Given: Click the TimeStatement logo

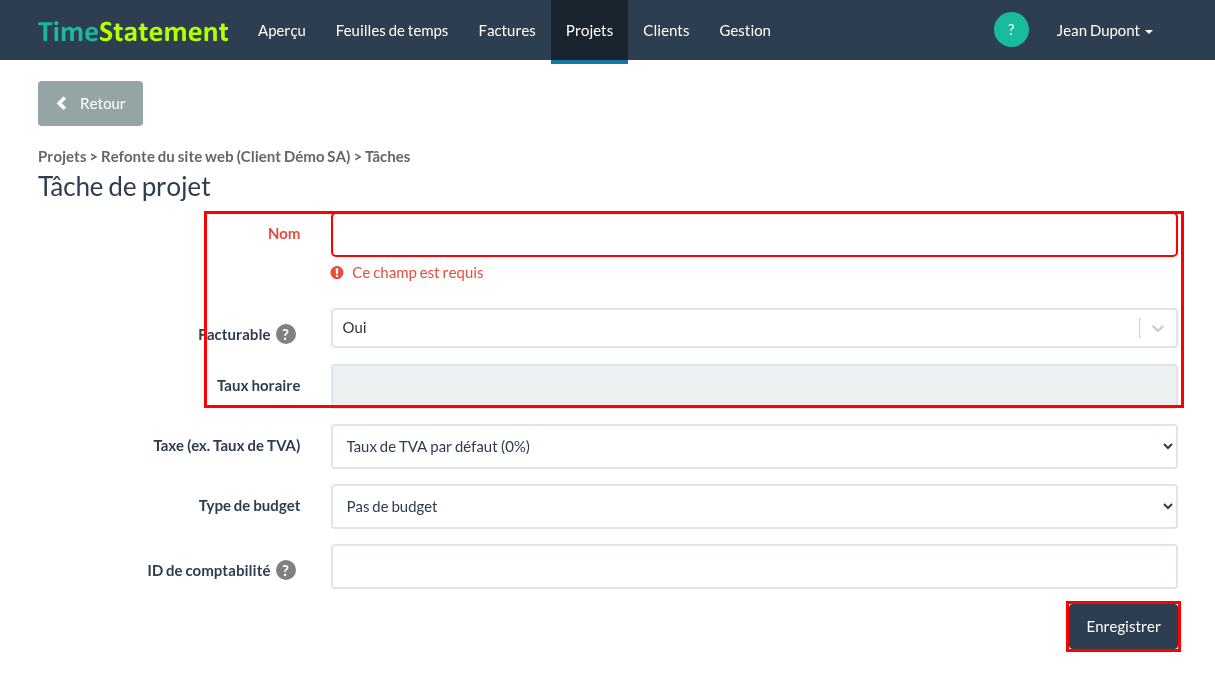Looking at the screenshot, I should click(133, 31).
